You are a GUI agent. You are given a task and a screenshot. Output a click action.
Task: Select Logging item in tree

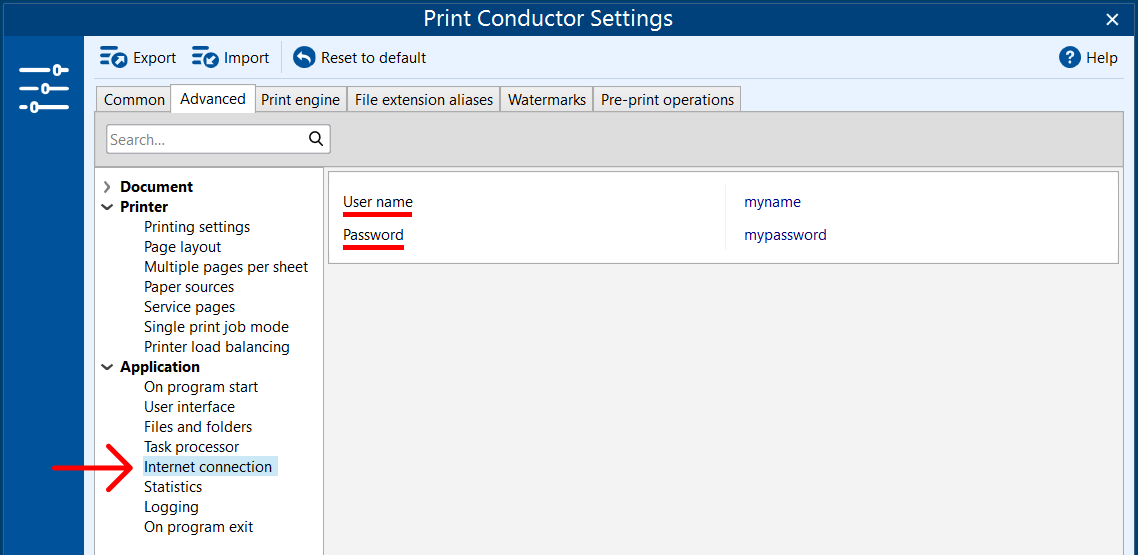pos(171,507)
